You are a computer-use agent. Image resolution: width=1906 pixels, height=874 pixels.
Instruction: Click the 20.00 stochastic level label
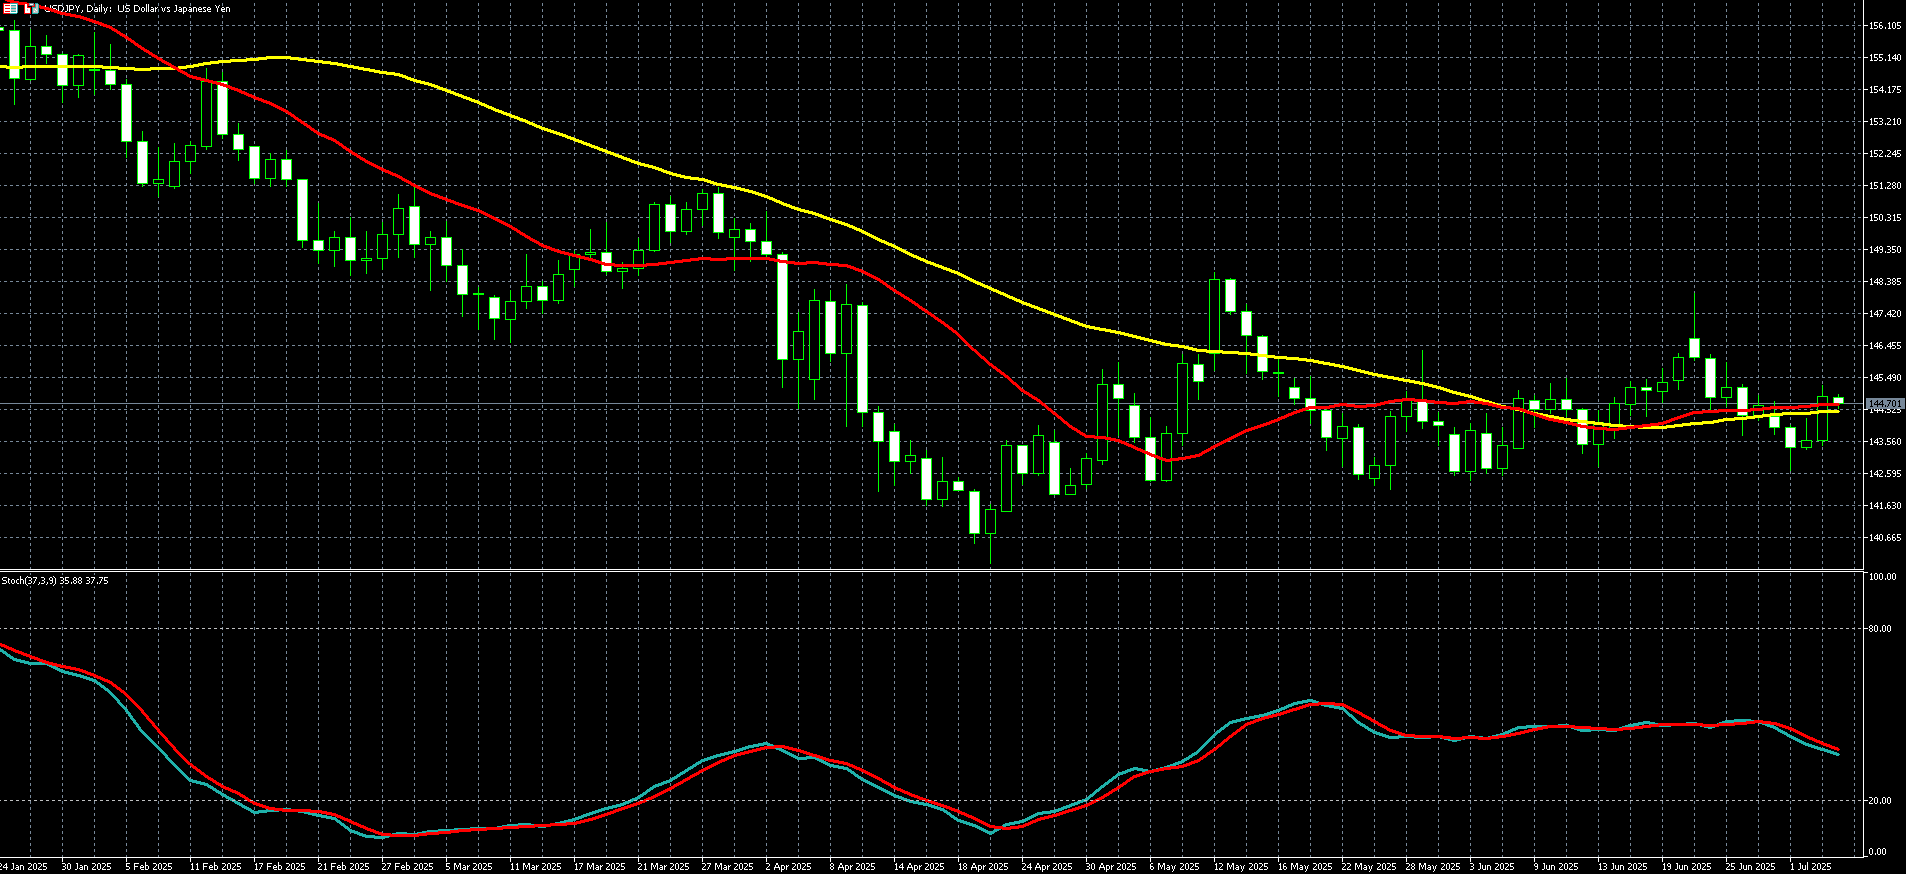[x=1879, y=801]
